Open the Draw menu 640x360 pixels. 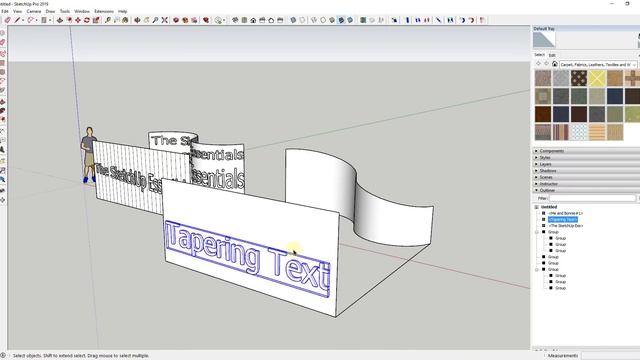[50, 11]
